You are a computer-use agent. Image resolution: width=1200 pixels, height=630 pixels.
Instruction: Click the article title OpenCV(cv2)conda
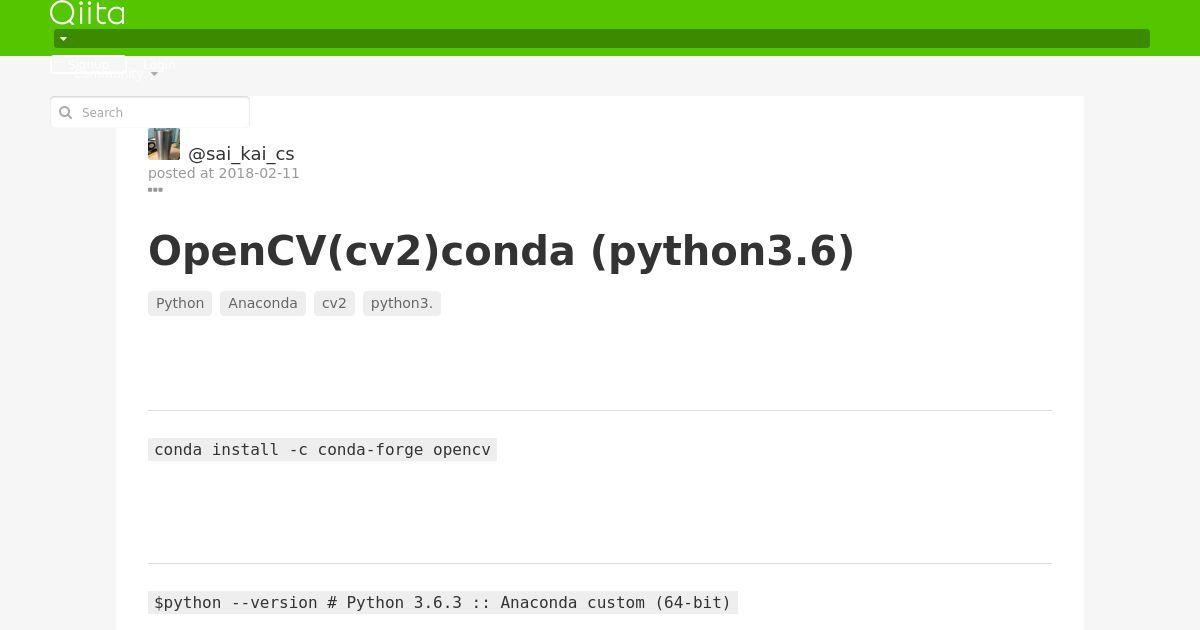pyautogui.click(x=501, y=251)
